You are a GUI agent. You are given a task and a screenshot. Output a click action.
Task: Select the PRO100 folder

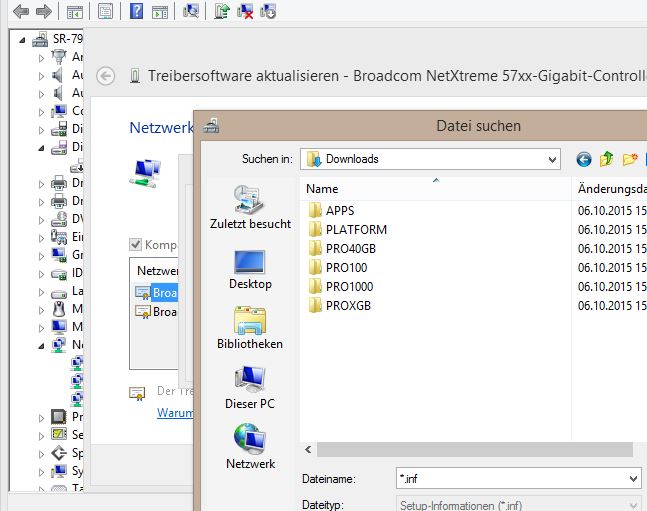click(x=338, y=267)
